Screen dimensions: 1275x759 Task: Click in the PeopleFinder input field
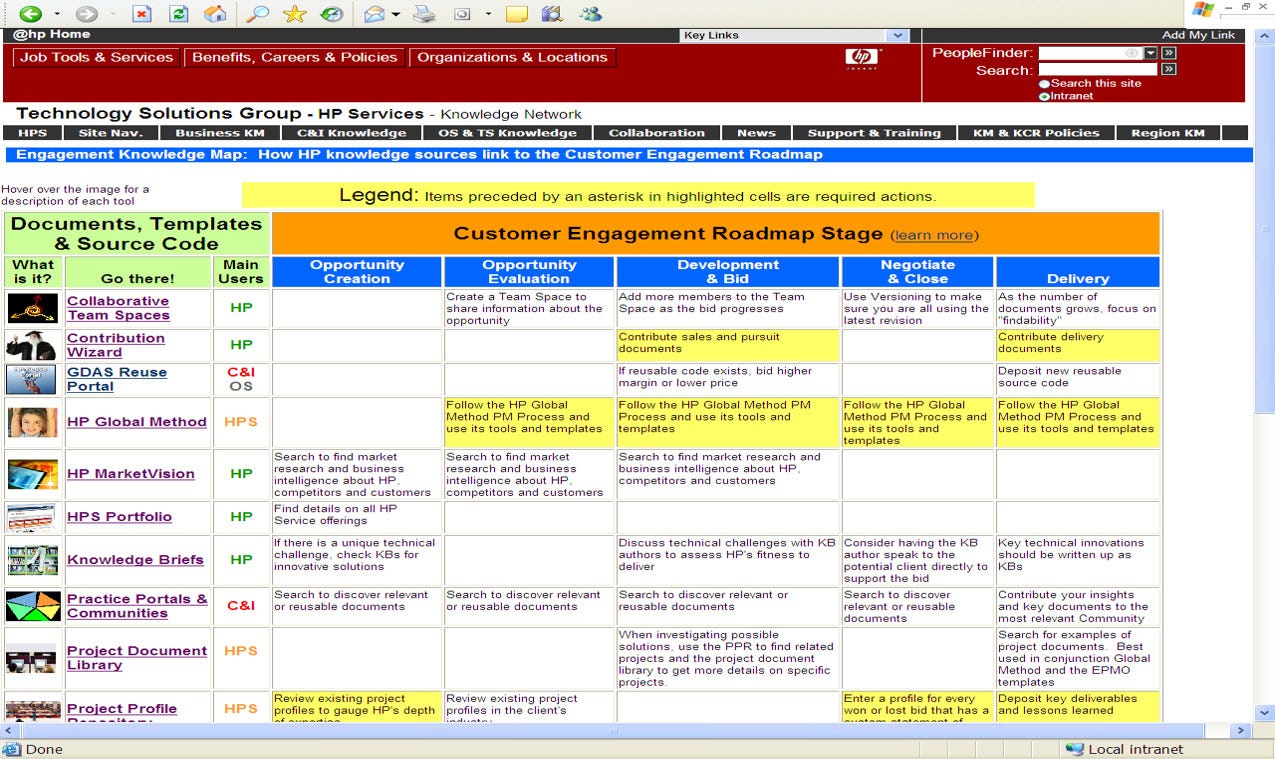(1091, 53)
